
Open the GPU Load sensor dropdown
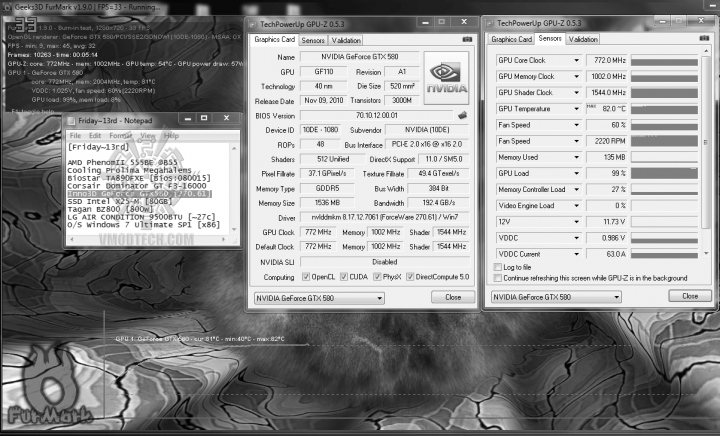[576, 173]
